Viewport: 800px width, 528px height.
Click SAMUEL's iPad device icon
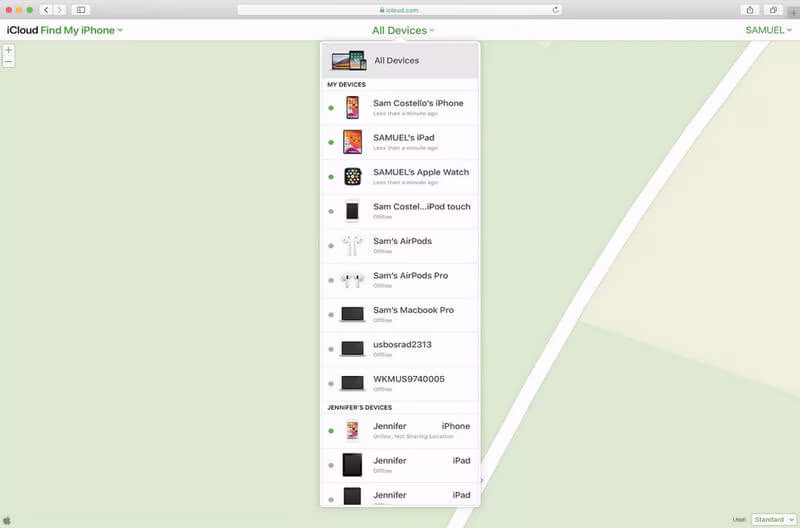coord(353,142)
